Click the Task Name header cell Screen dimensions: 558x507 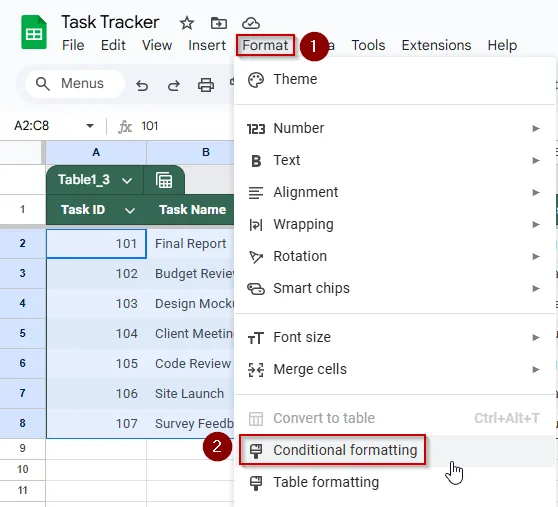click(190, 210)
